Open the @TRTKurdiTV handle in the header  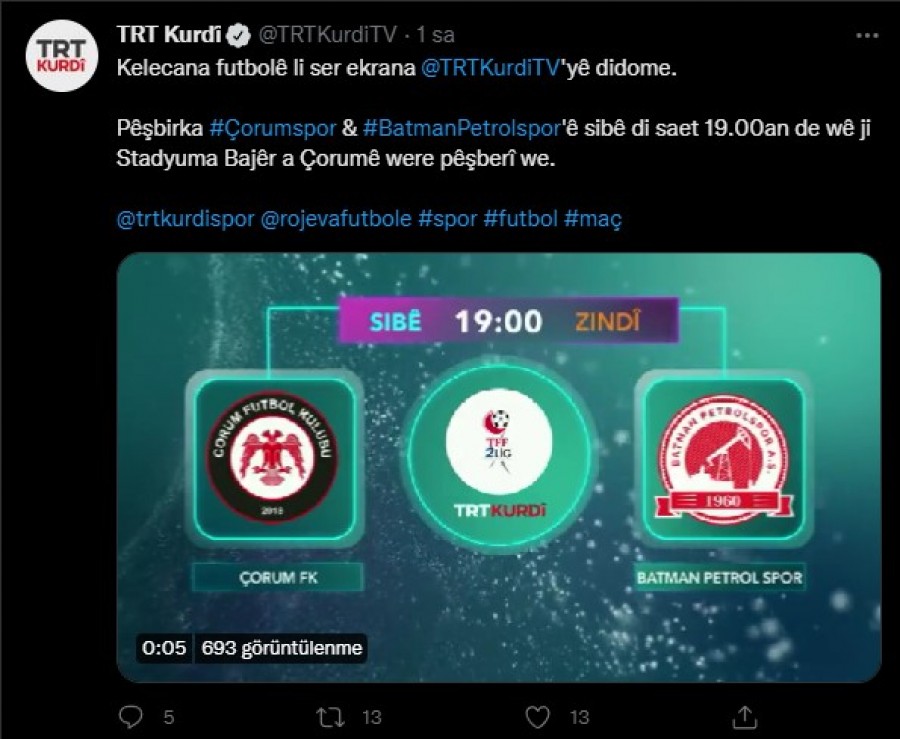(327, 35)
